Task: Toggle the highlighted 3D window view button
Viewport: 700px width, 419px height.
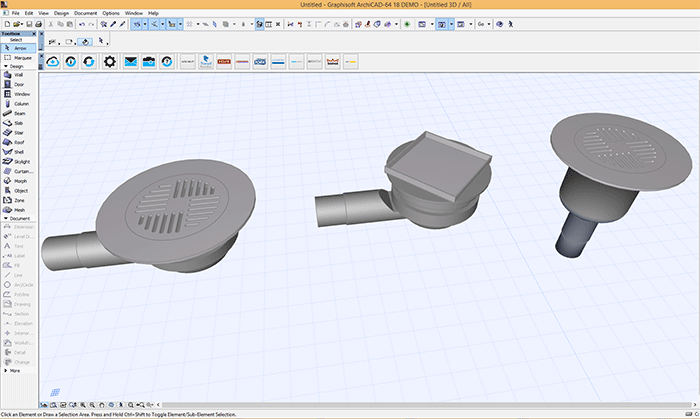Action: coord(442,24)
